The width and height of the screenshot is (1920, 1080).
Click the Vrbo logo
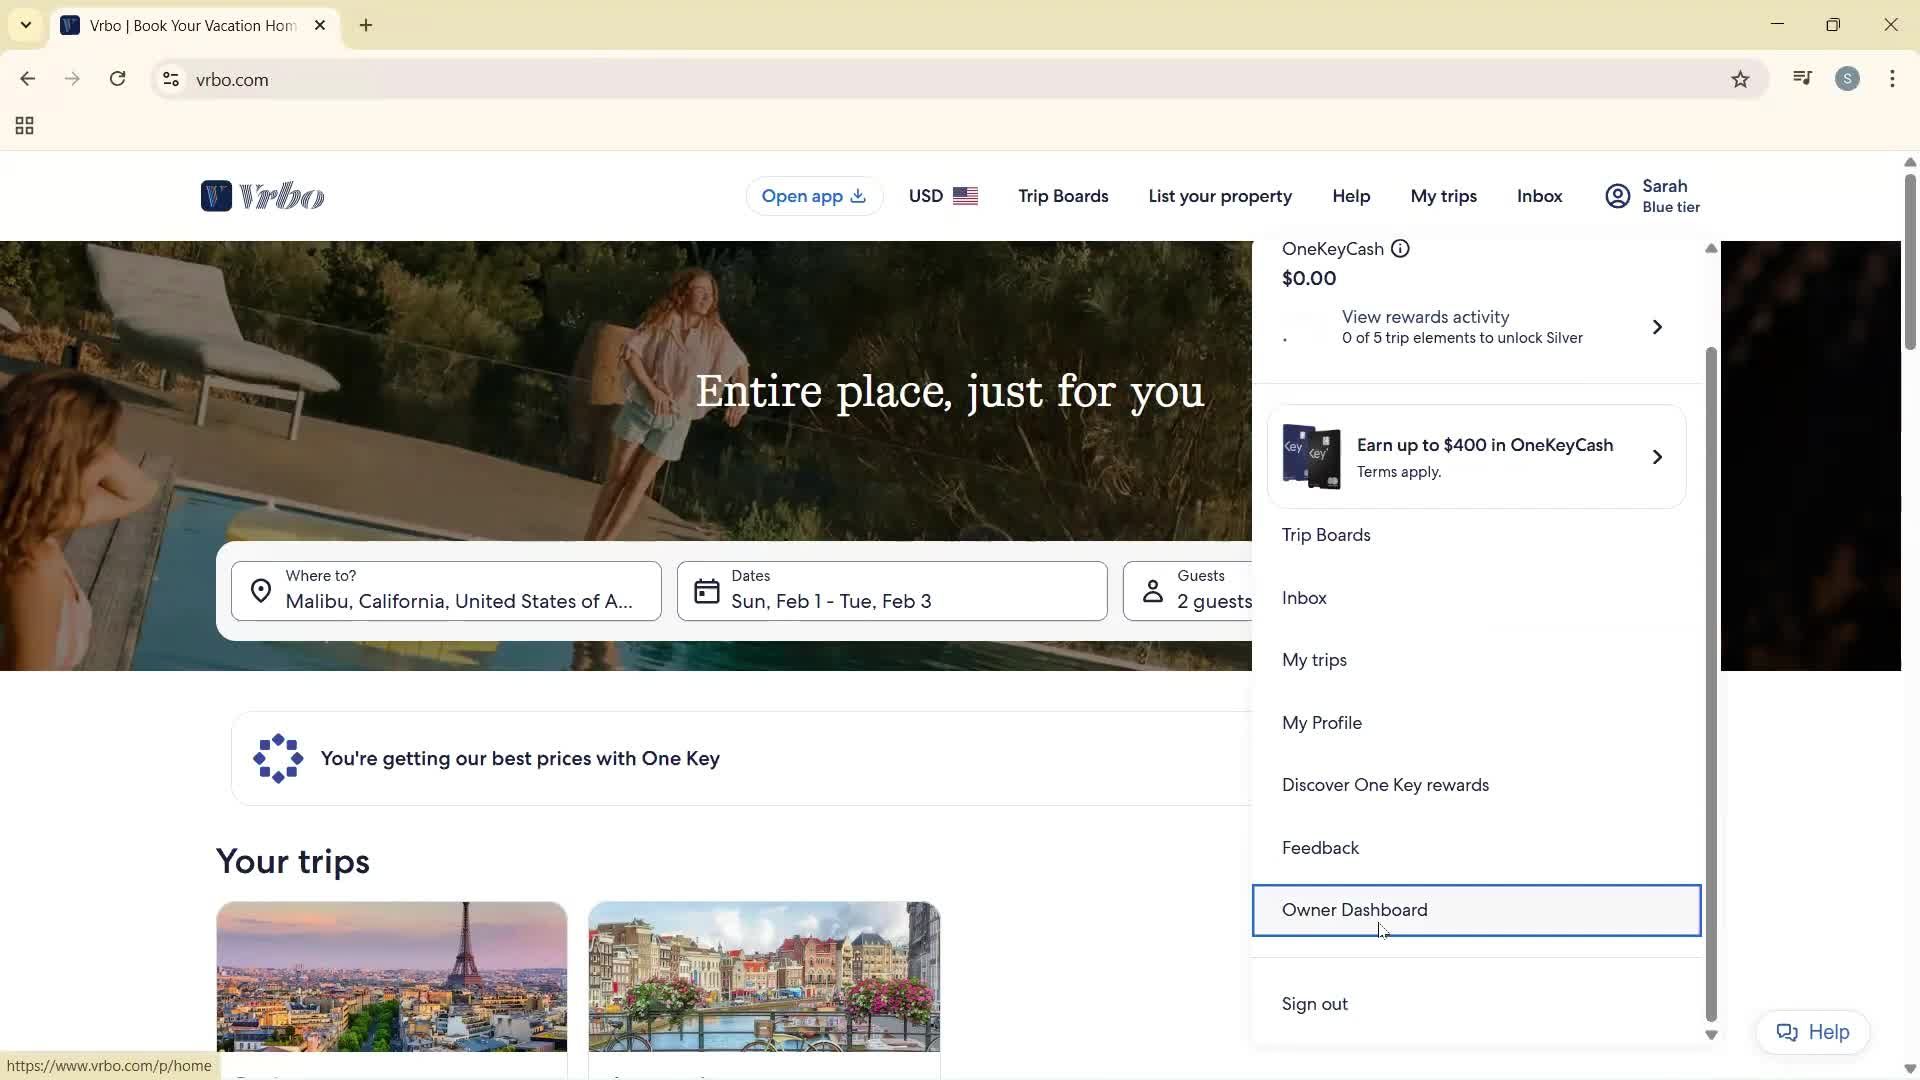(x=262, y=196)
